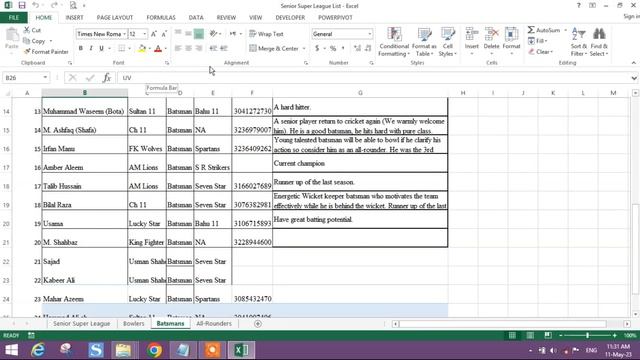This screenshot has width=640, height=360.
Task: Decrease font size with the smaller A icon
Action: click(164, 34)
